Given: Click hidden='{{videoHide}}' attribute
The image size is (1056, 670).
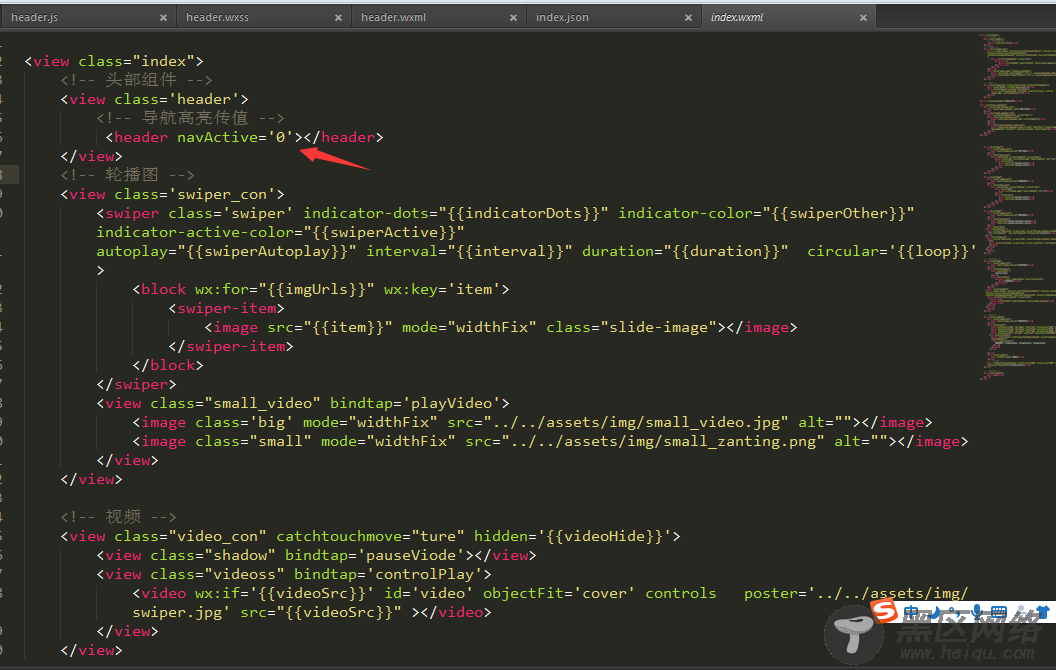Looking at the screenshot, I should tap(573, 537).
